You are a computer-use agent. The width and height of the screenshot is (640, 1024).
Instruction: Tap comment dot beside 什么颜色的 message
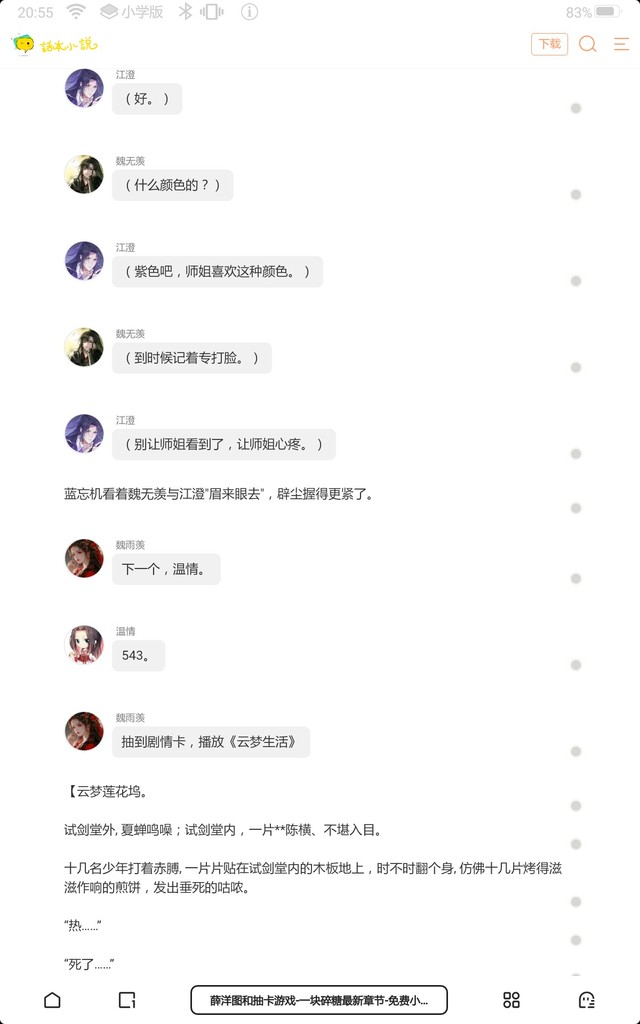tap(576, 195)
